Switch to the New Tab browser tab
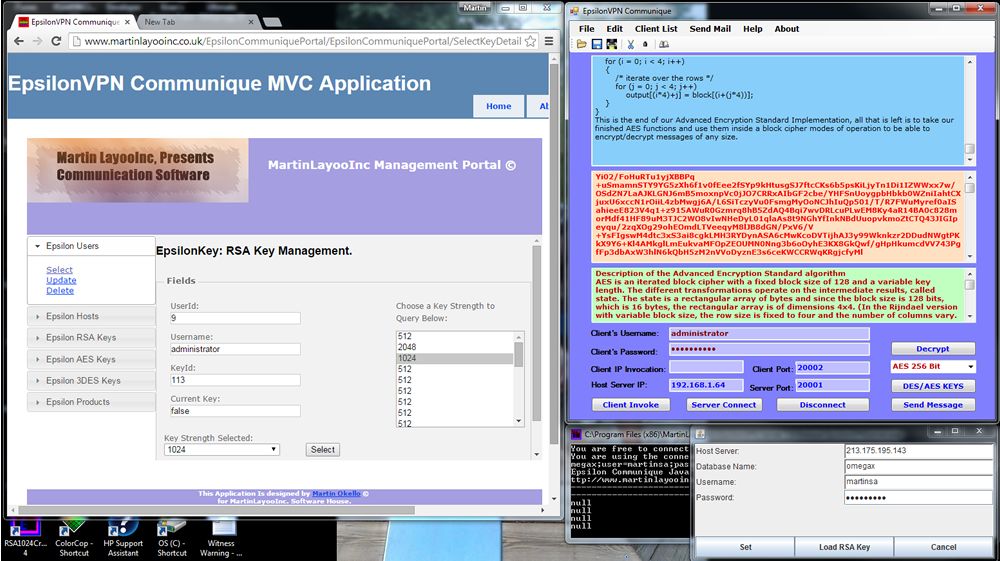The width and height of the screenshot is (1000, 561). [198, 22]
